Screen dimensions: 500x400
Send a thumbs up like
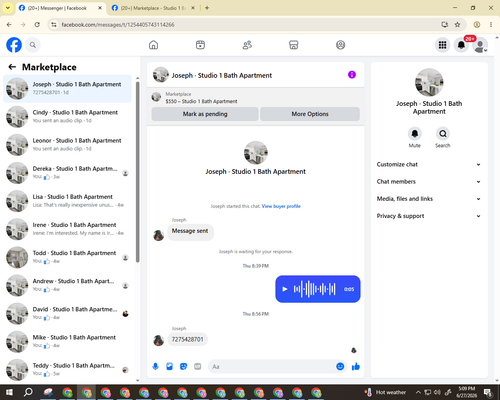(356, 367)
